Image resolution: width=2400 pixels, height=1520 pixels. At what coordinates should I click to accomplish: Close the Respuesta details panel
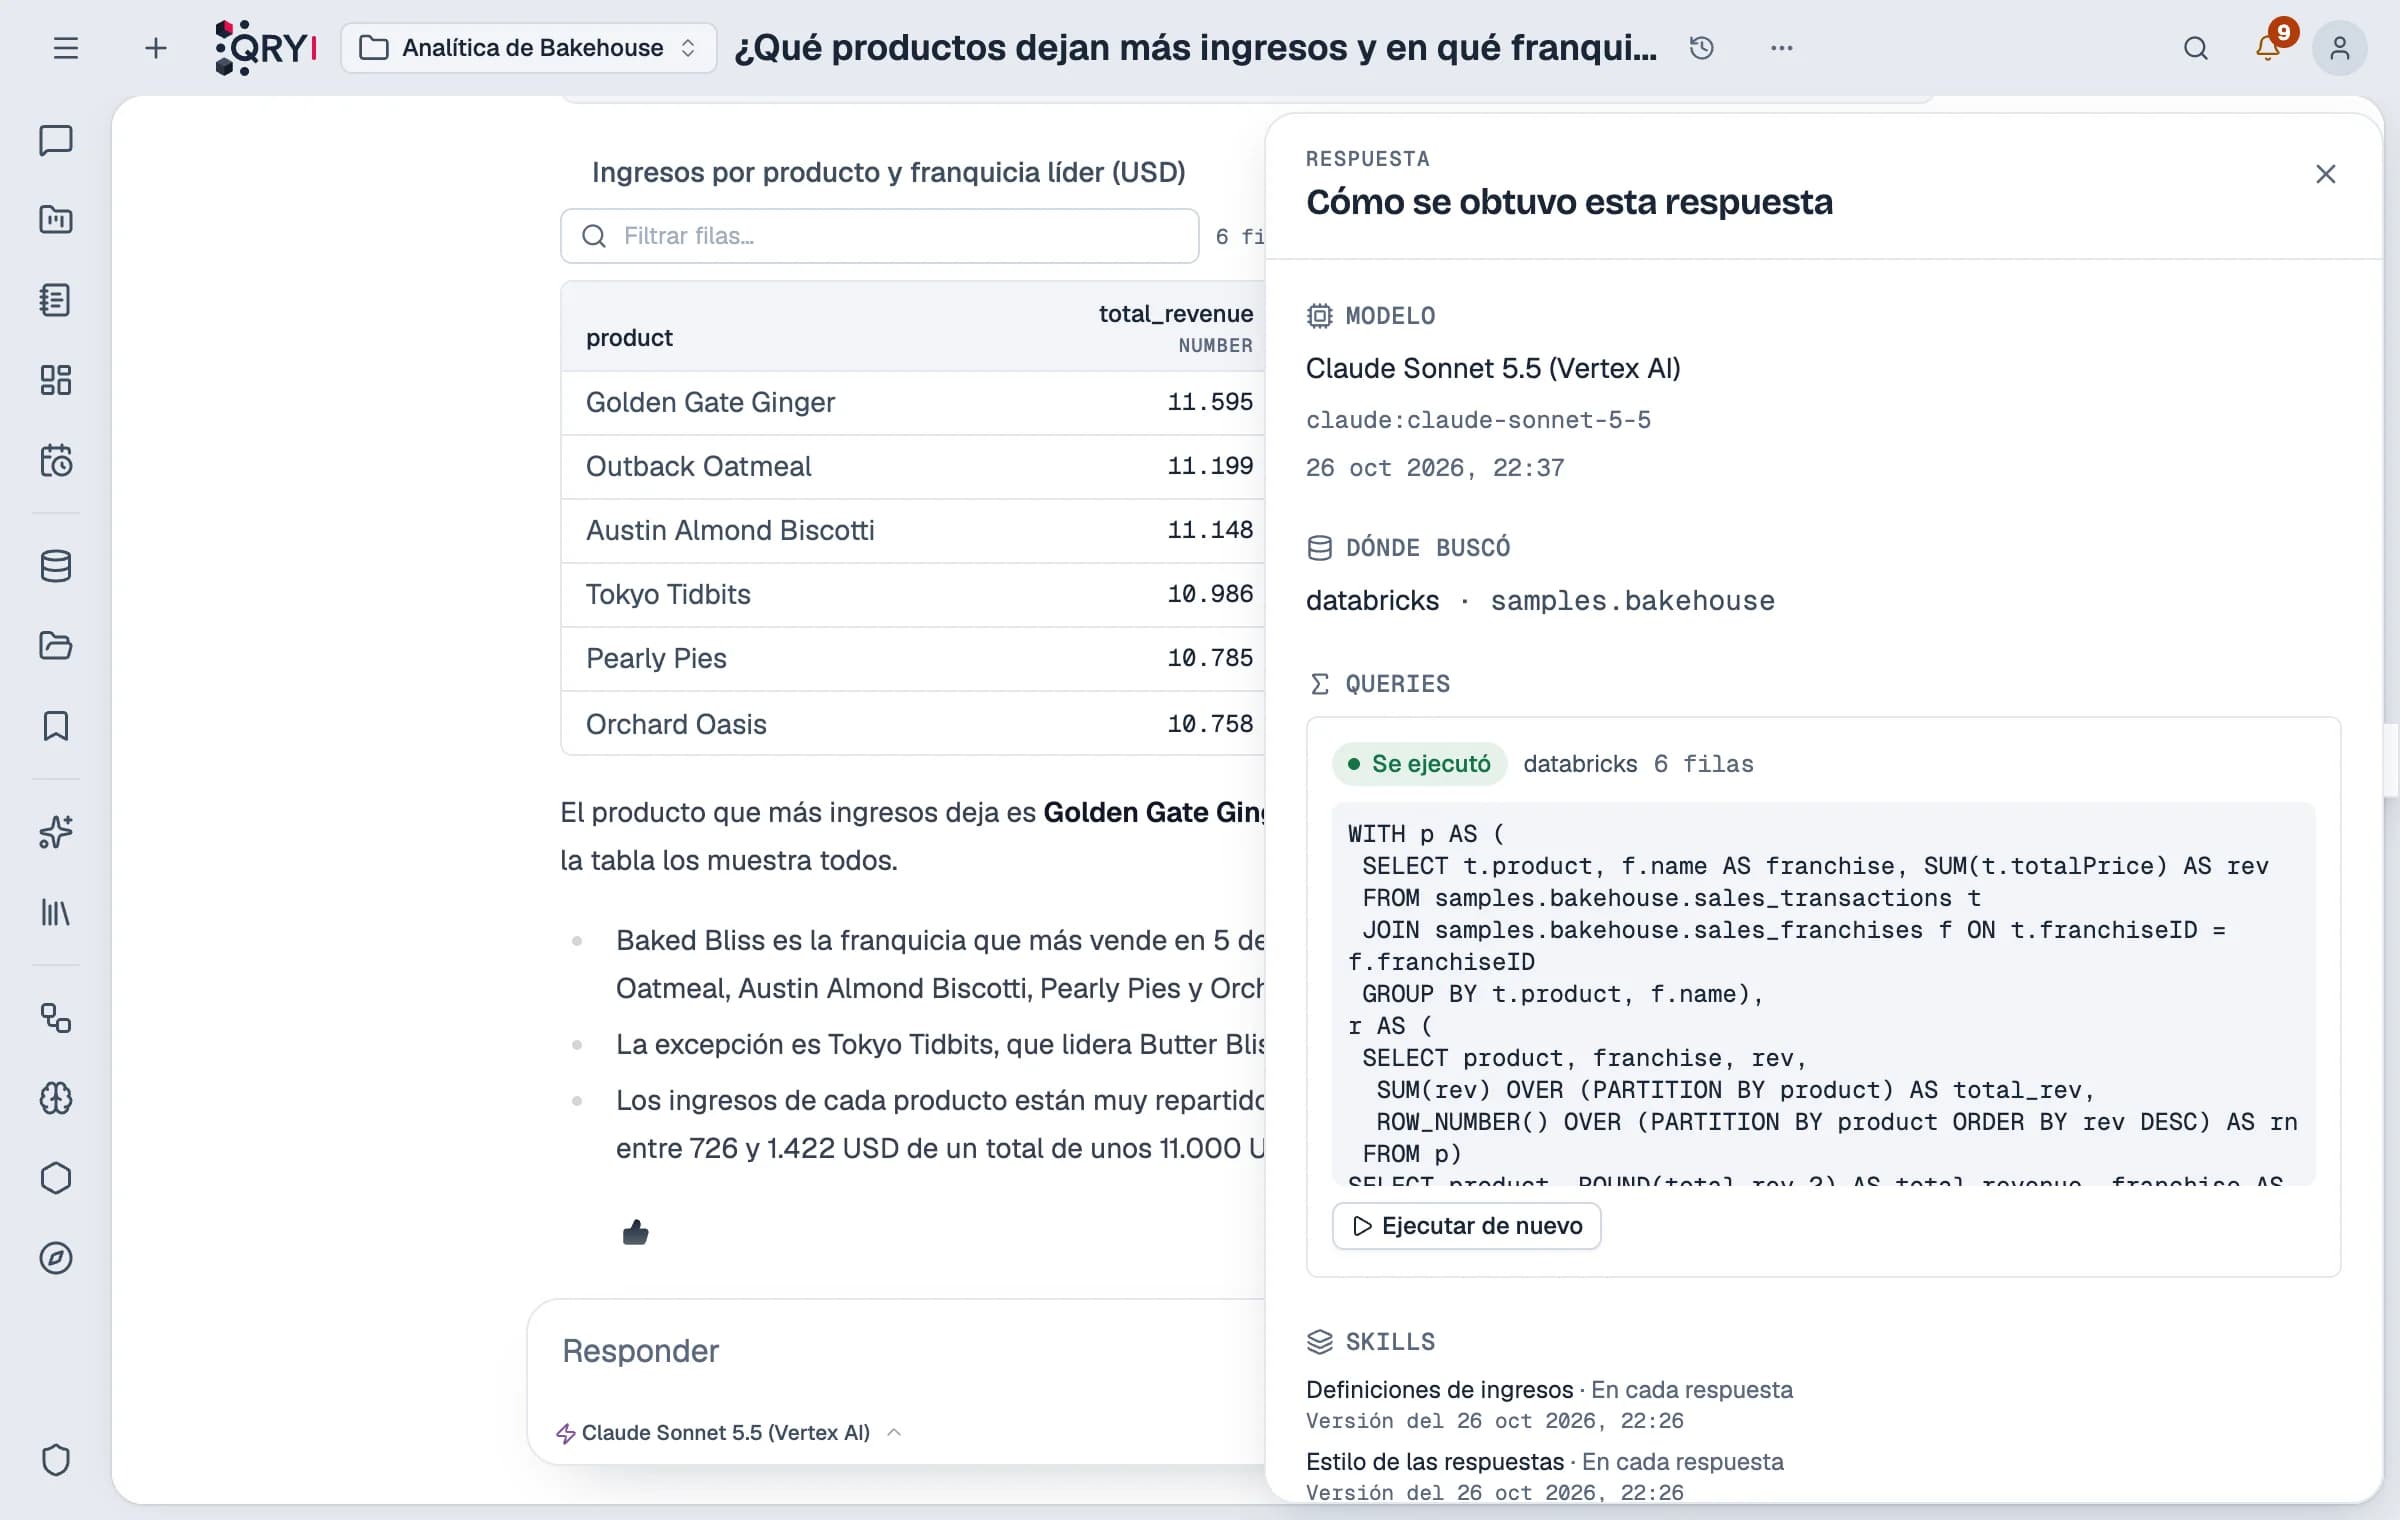coord(2326,174)
